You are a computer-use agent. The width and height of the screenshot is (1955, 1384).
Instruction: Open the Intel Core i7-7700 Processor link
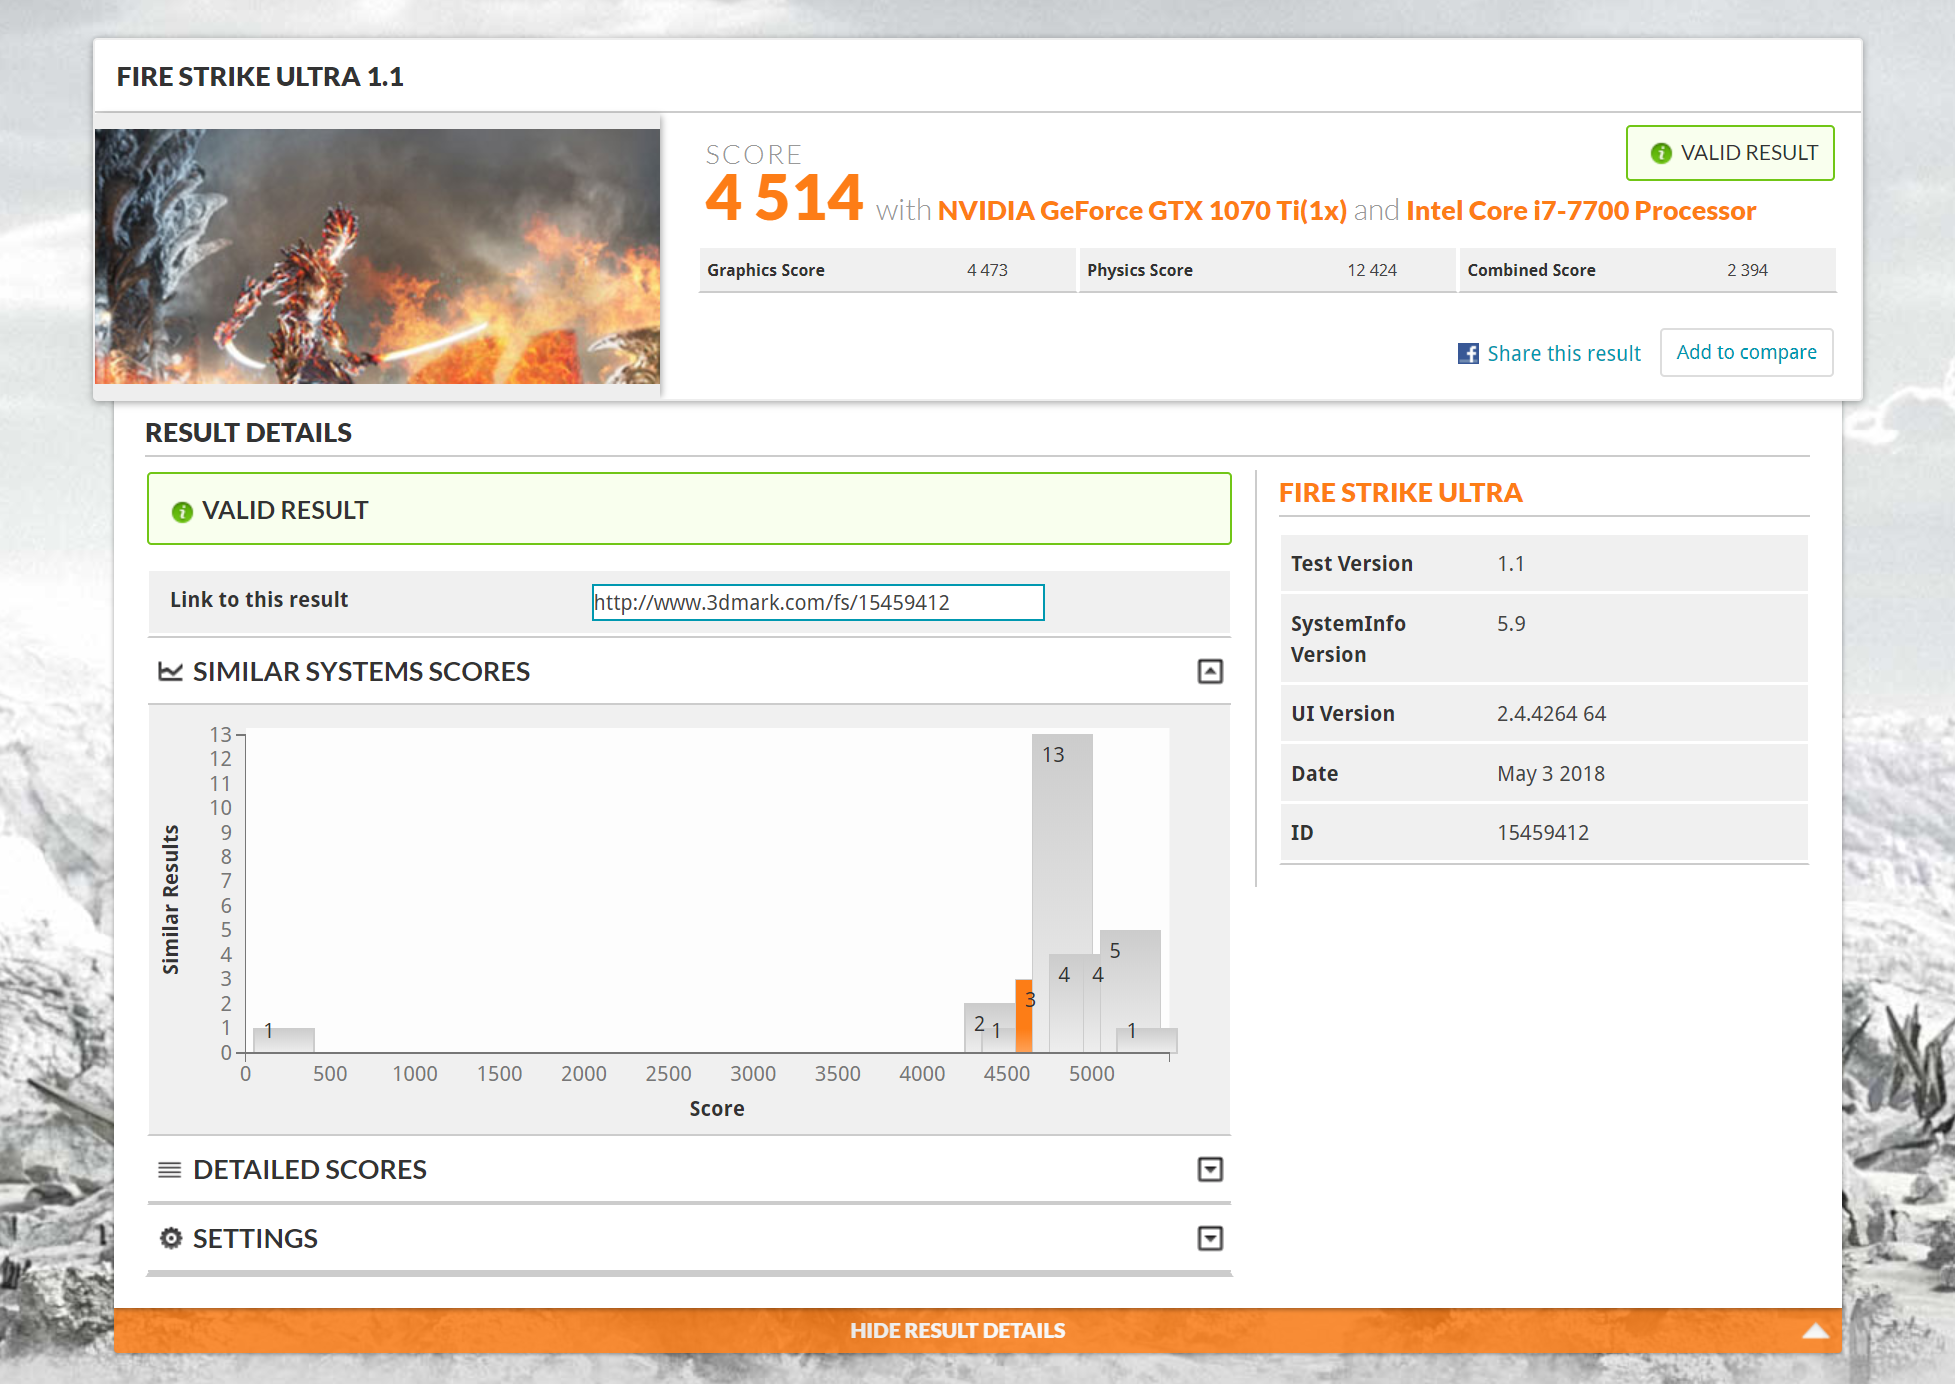[x=1580, y=211]
